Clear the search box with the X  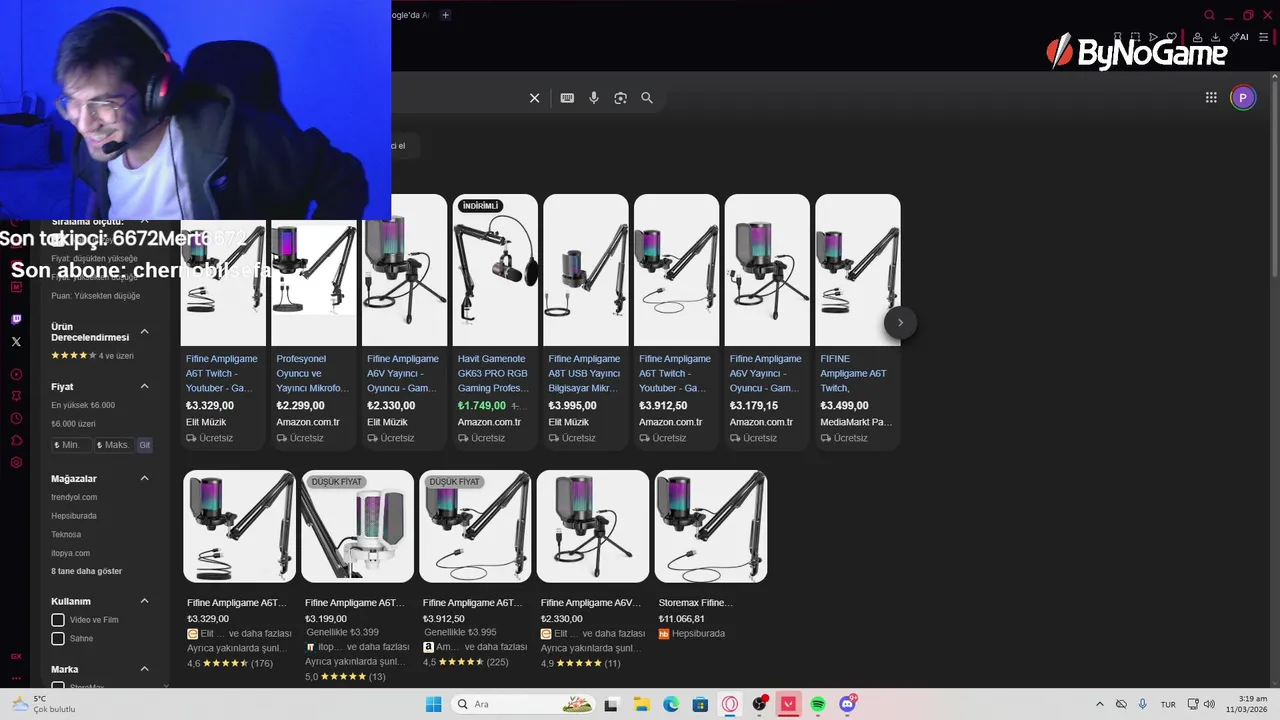click(x=535, y=98)
